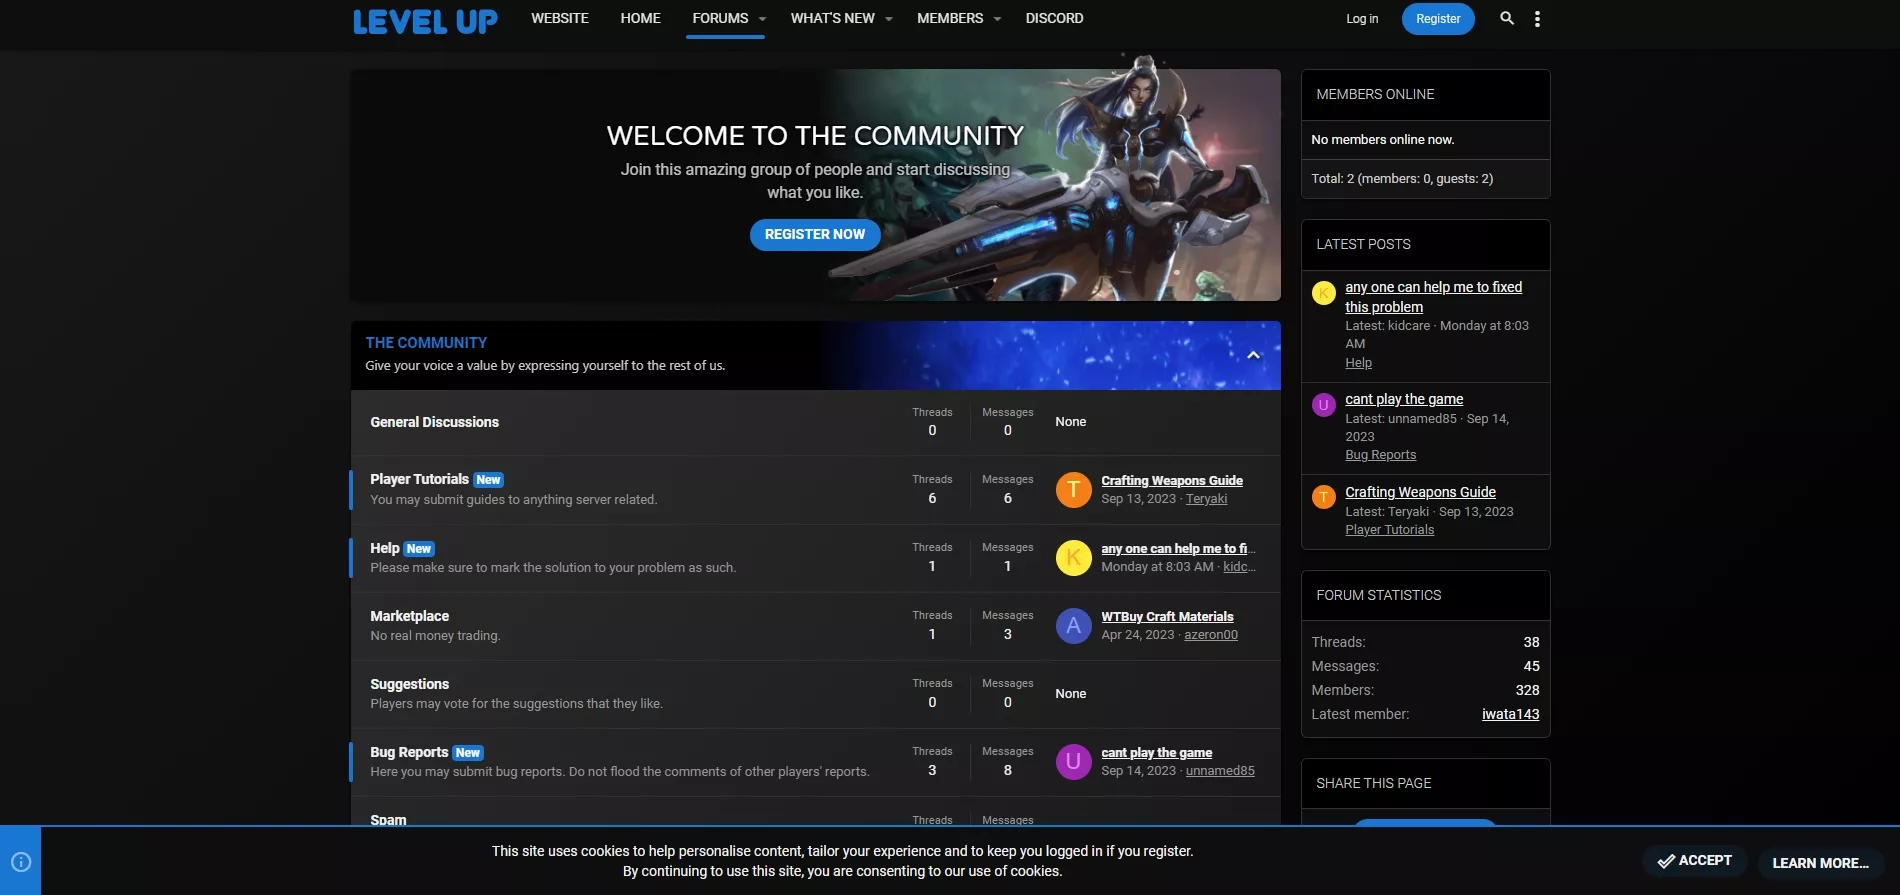Click the yellow K avatar in Help row
The height and width of the screenshot is (895, 1900).
click(x=1073, y=557)
